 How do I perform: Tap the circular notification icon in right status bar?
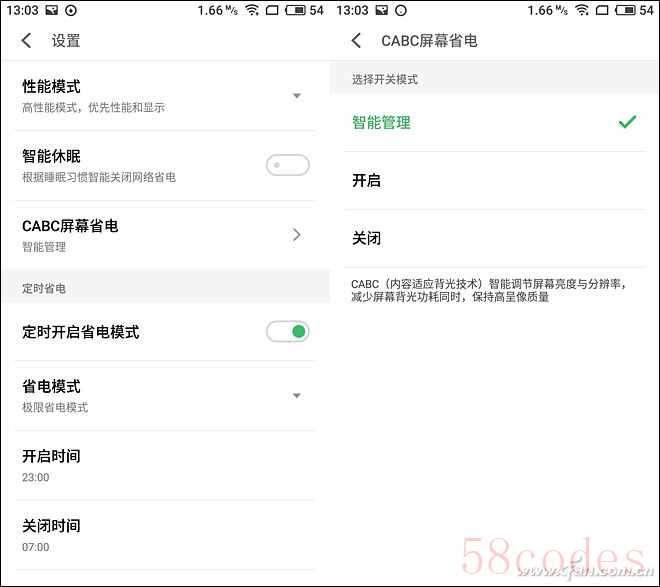click(x=401, y=10)
